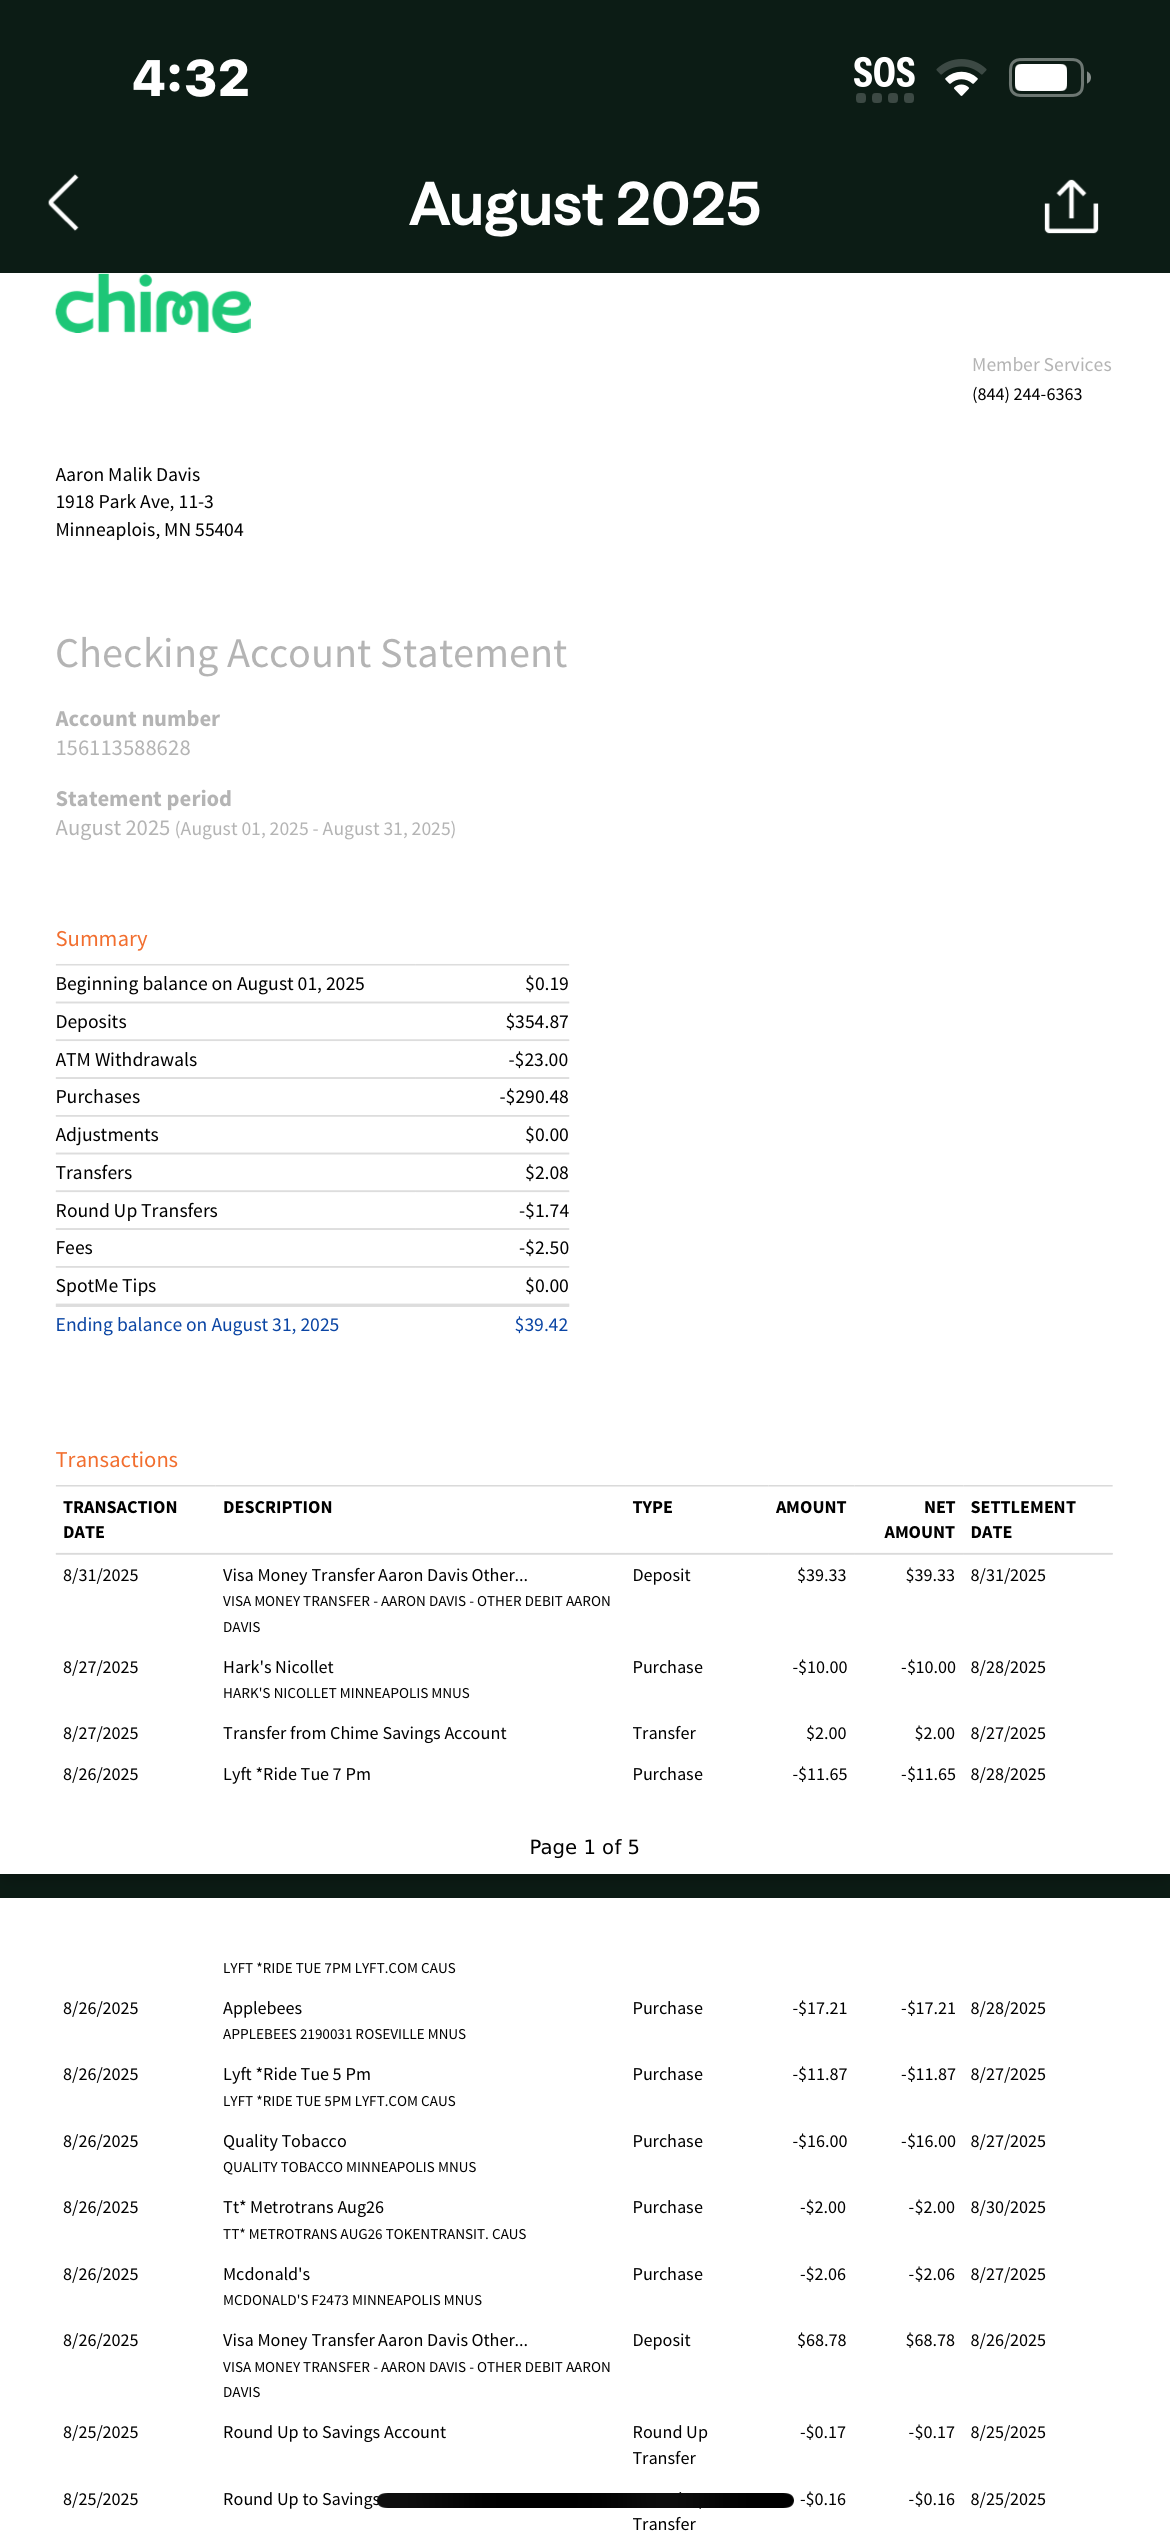Tap the battery indicator icon

pyautogui.click(x=1048, y=78)
